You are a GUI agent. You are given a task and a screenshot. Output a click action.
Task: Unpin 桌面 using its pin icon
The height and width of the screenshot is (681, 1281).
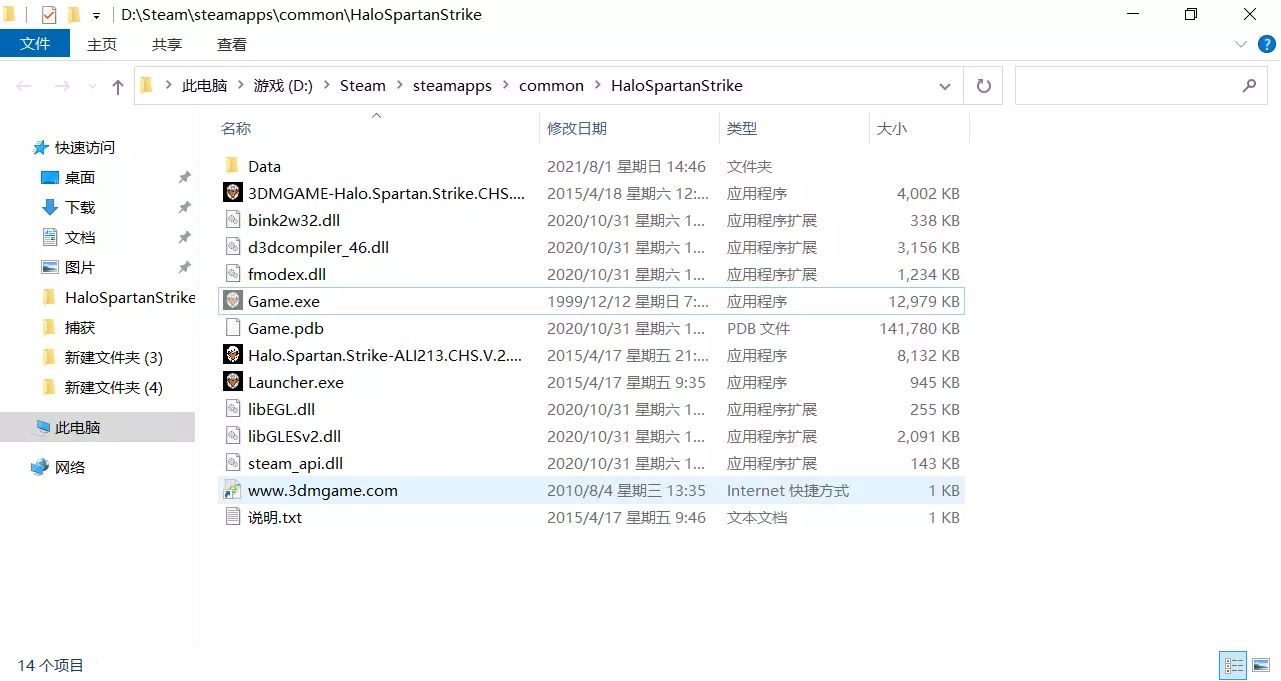point(184,177)
